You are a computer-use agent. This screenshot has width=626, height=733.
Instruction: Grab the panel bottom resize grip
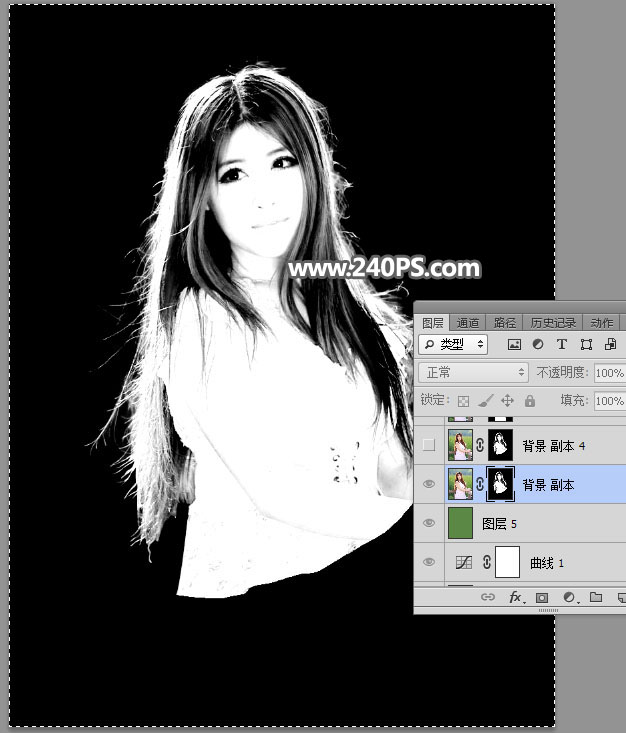coord(548,610)
